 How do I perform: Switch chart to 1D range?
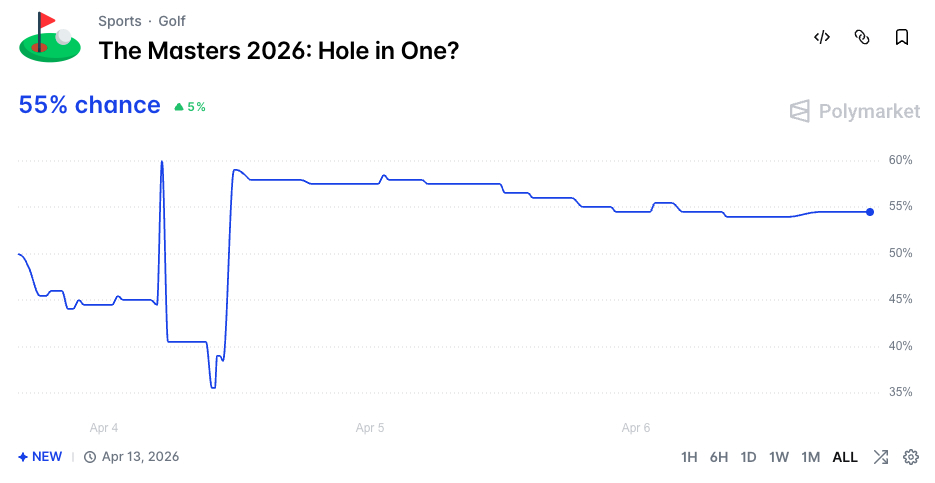(748, 457)
